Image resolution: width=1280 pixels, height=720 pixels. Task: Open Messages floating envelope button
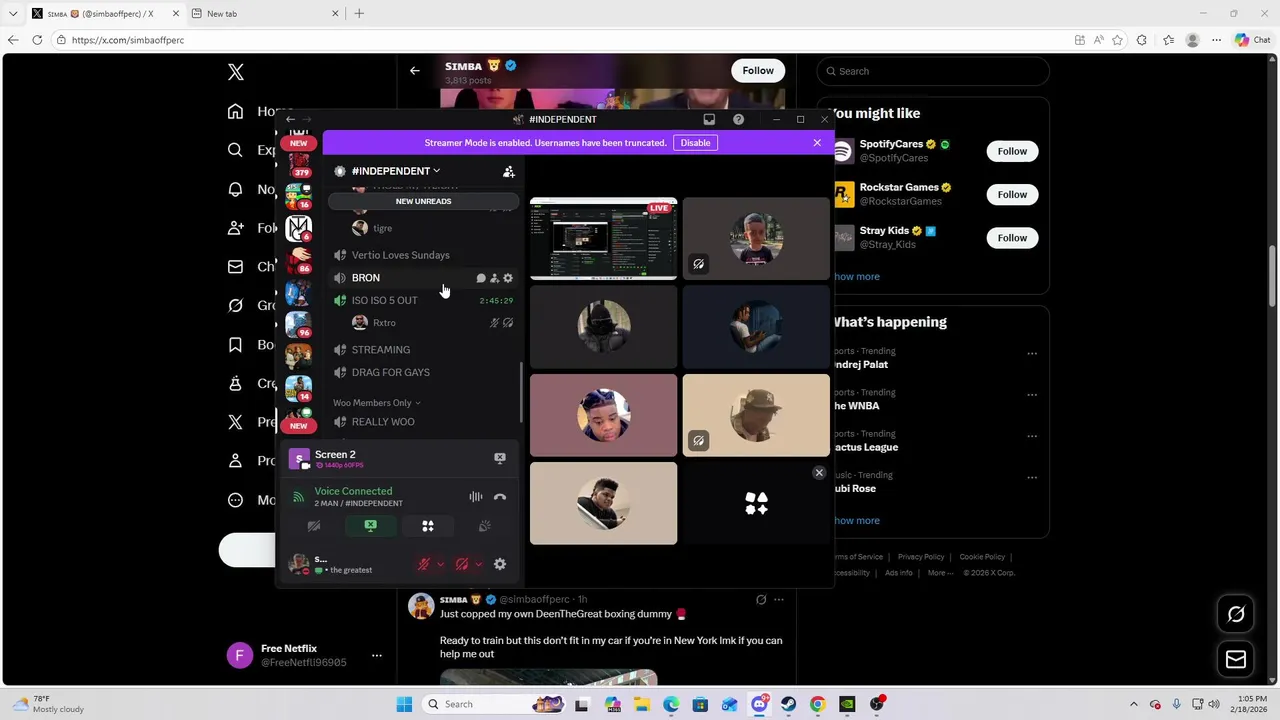[1236, 659]
